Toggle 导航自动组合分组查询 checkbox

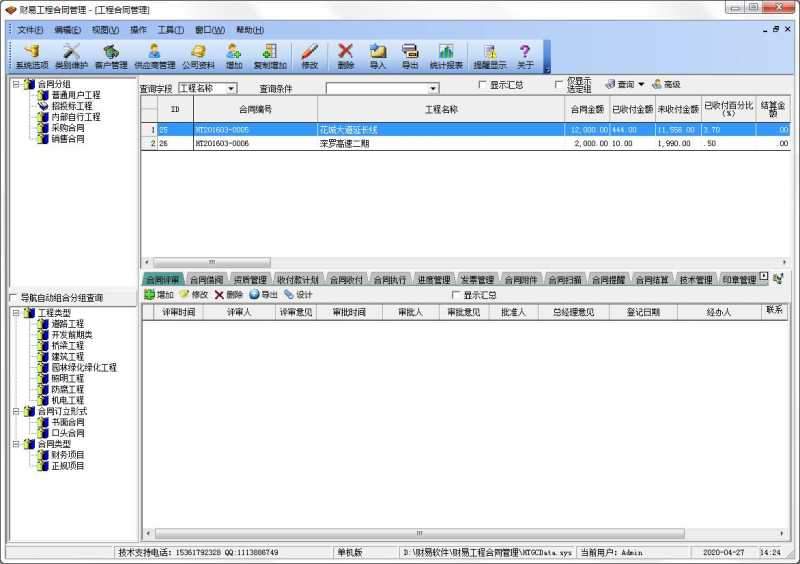(x=13, y=298)
